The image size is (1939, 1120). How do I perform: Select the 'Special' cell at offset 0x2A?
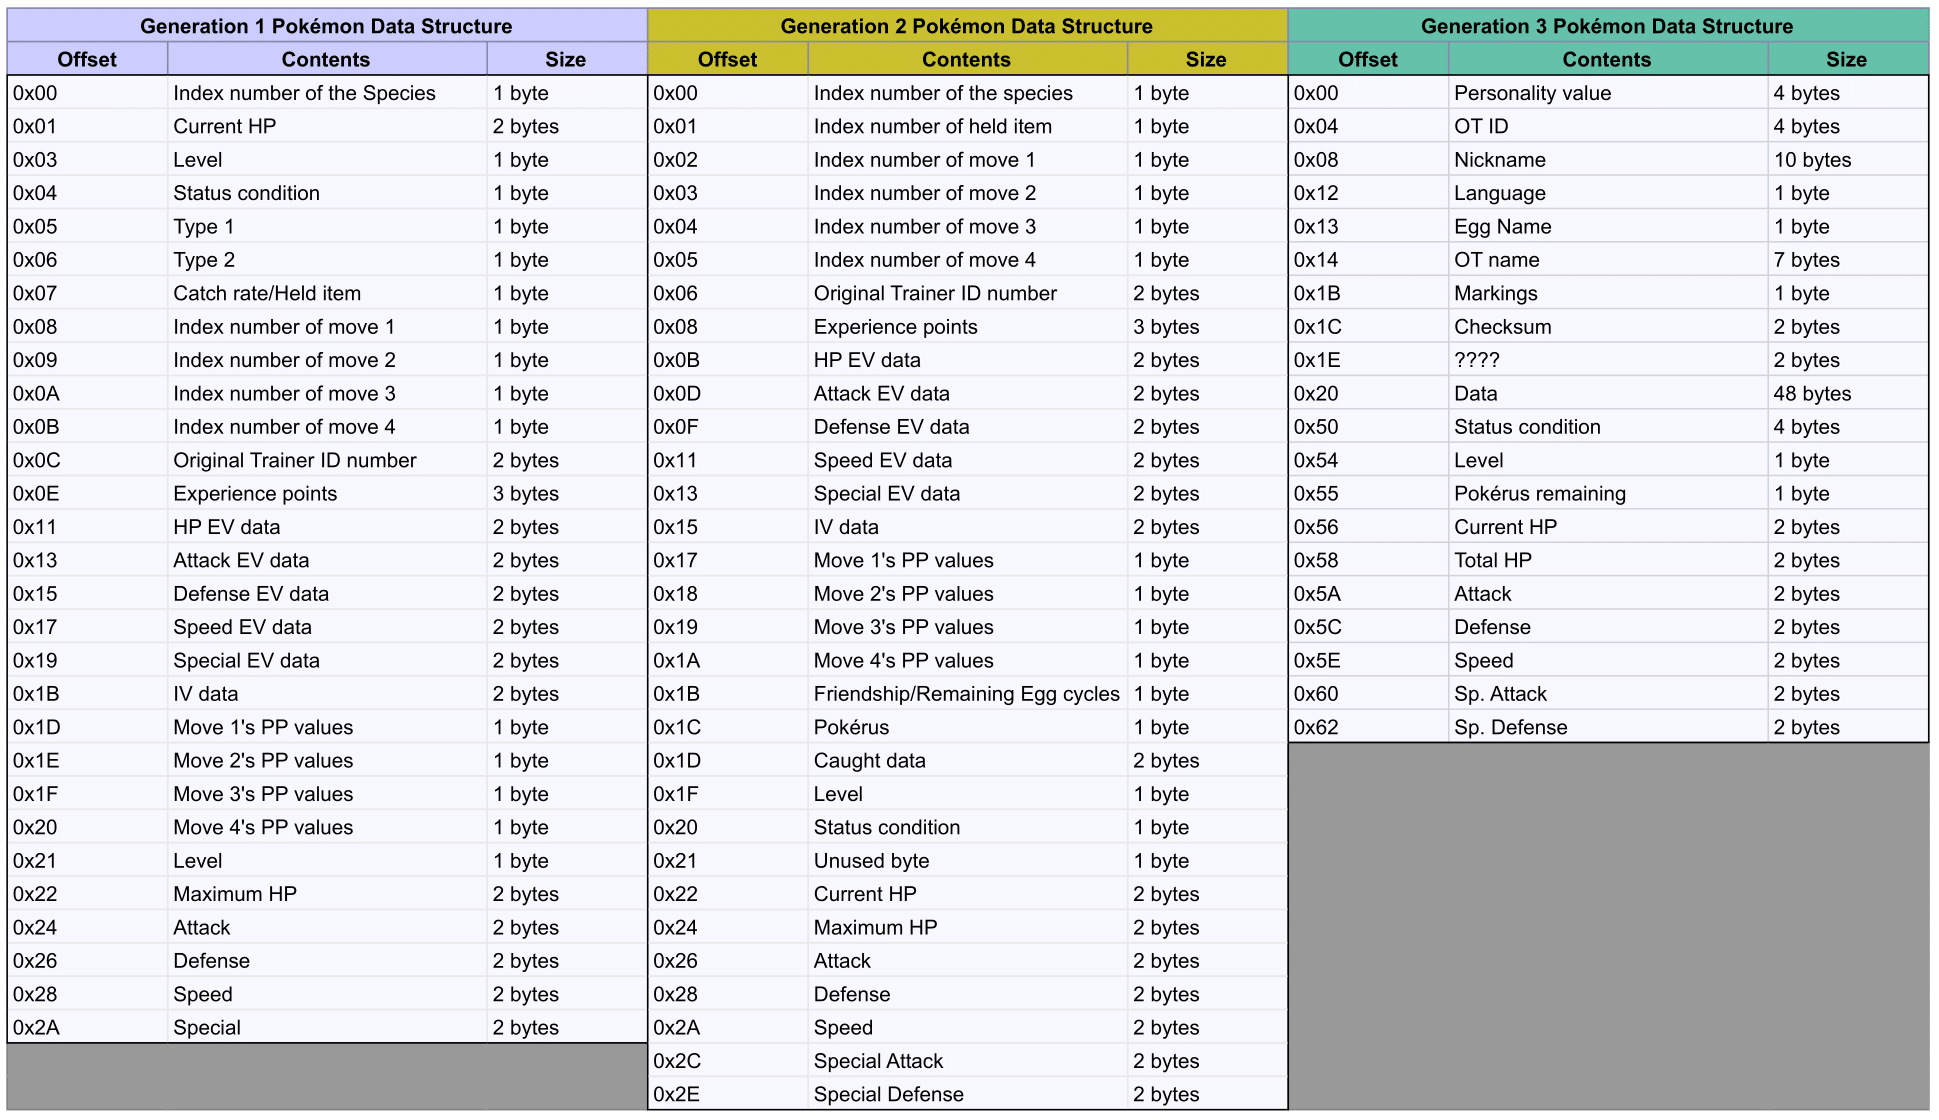(327, 1028)
